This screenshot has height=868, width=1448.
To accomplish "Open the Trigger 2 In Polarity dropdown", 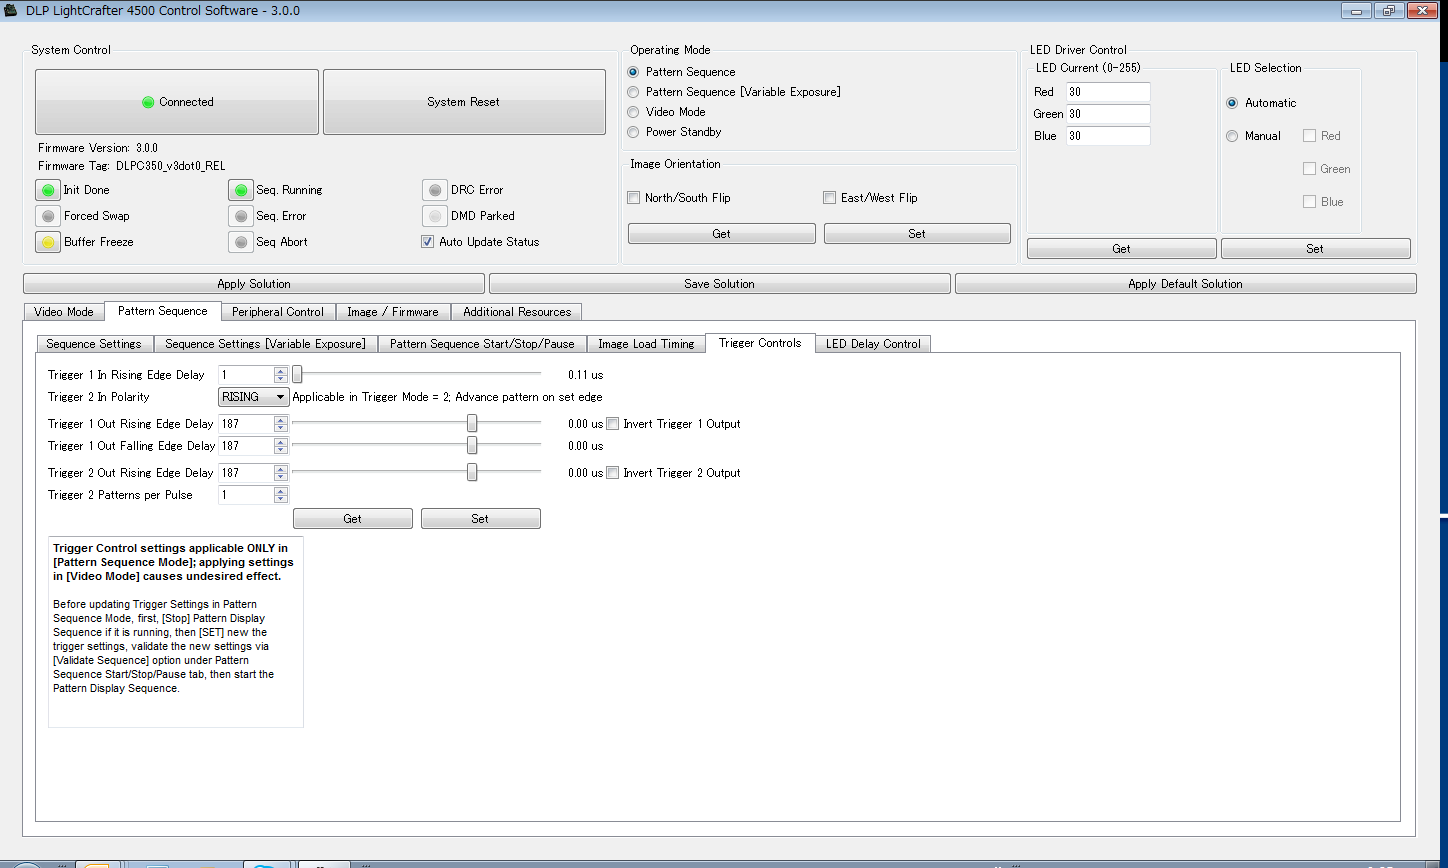I will [x=254, y=397].
